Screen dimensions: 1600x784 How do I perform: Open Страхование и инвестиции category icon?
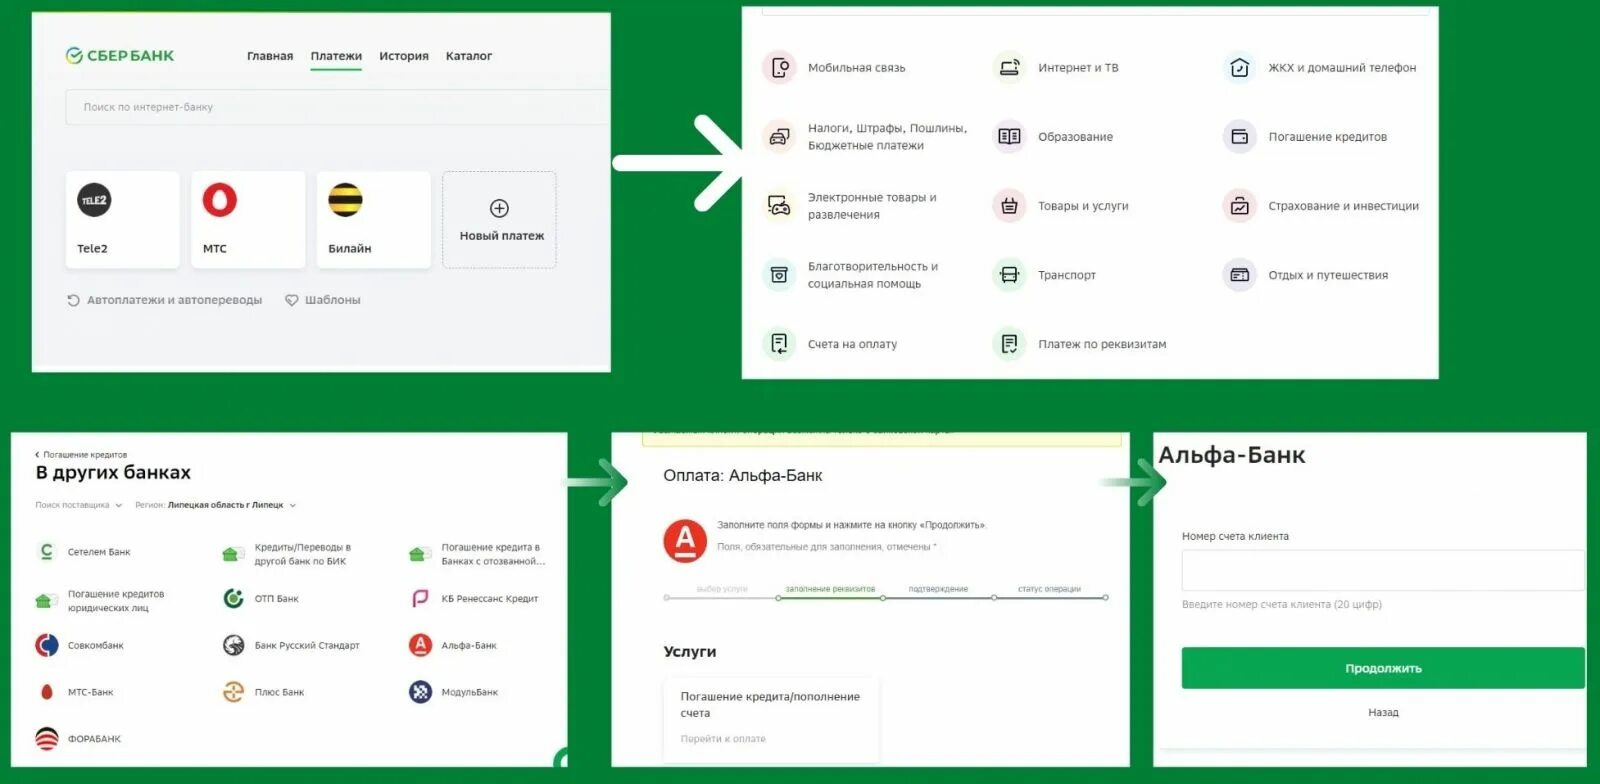[x=1239, y=205]
